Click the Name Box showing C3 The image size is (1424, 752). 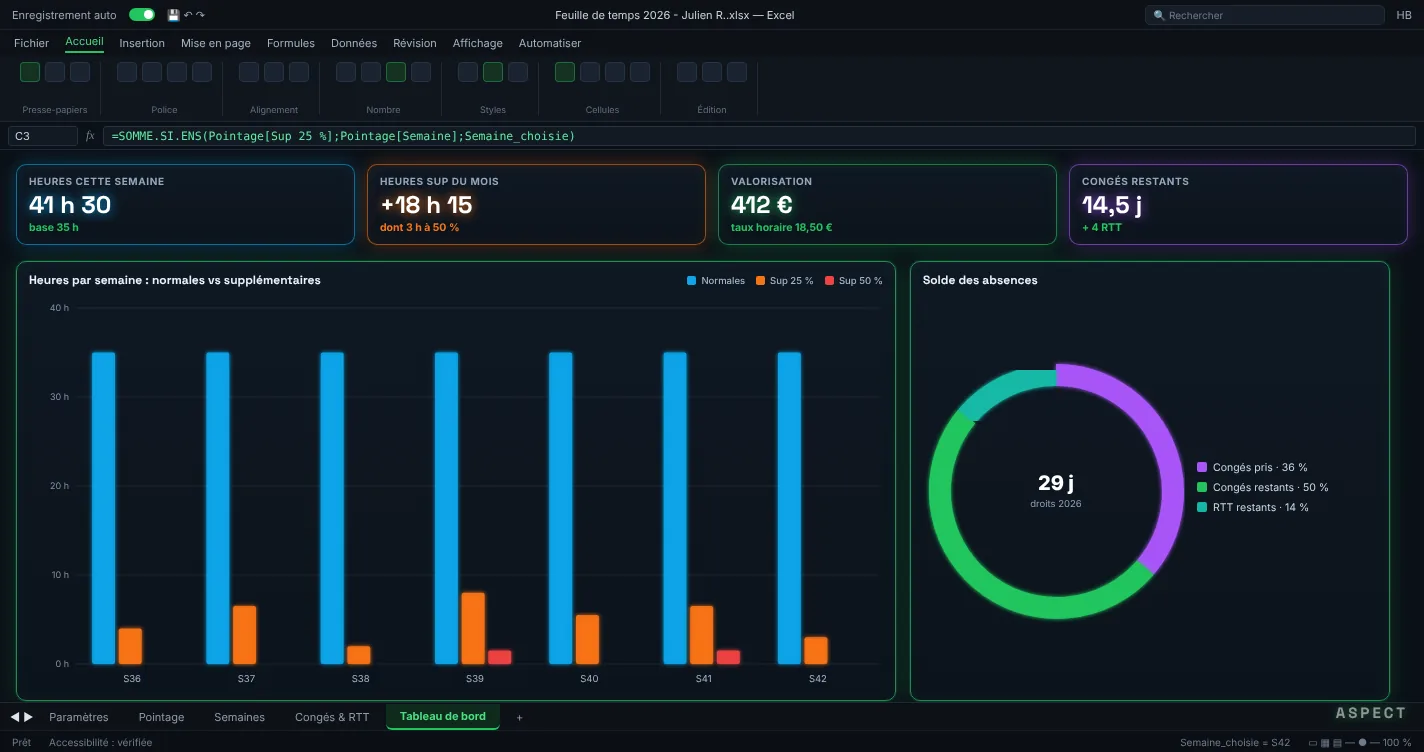pyautogui.click(x=43, y=136)
